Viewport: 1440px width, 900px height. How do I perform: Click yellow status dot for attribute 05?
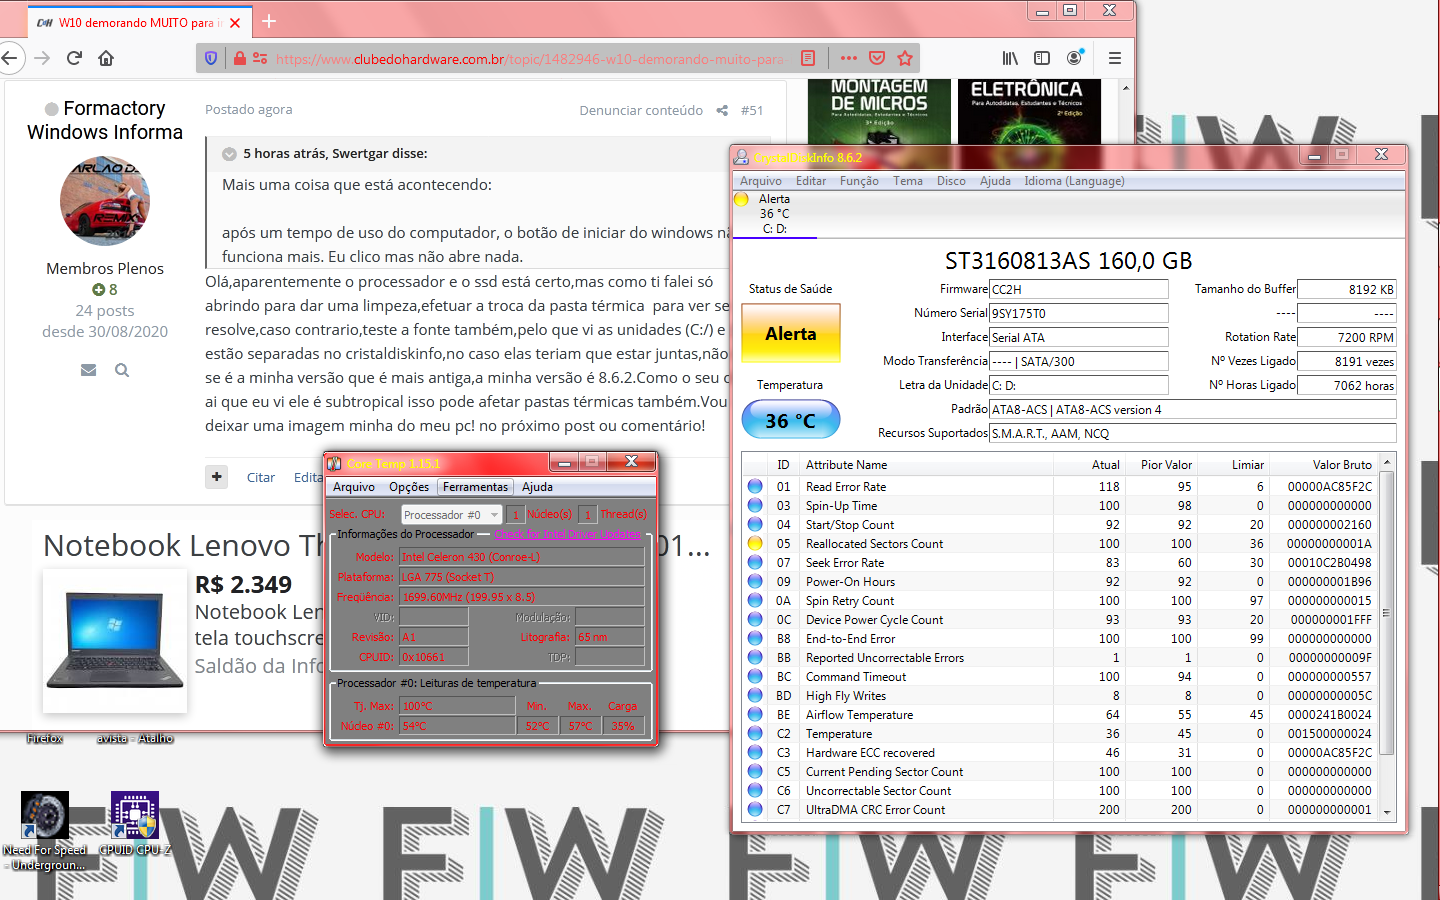tap(755, 543)
